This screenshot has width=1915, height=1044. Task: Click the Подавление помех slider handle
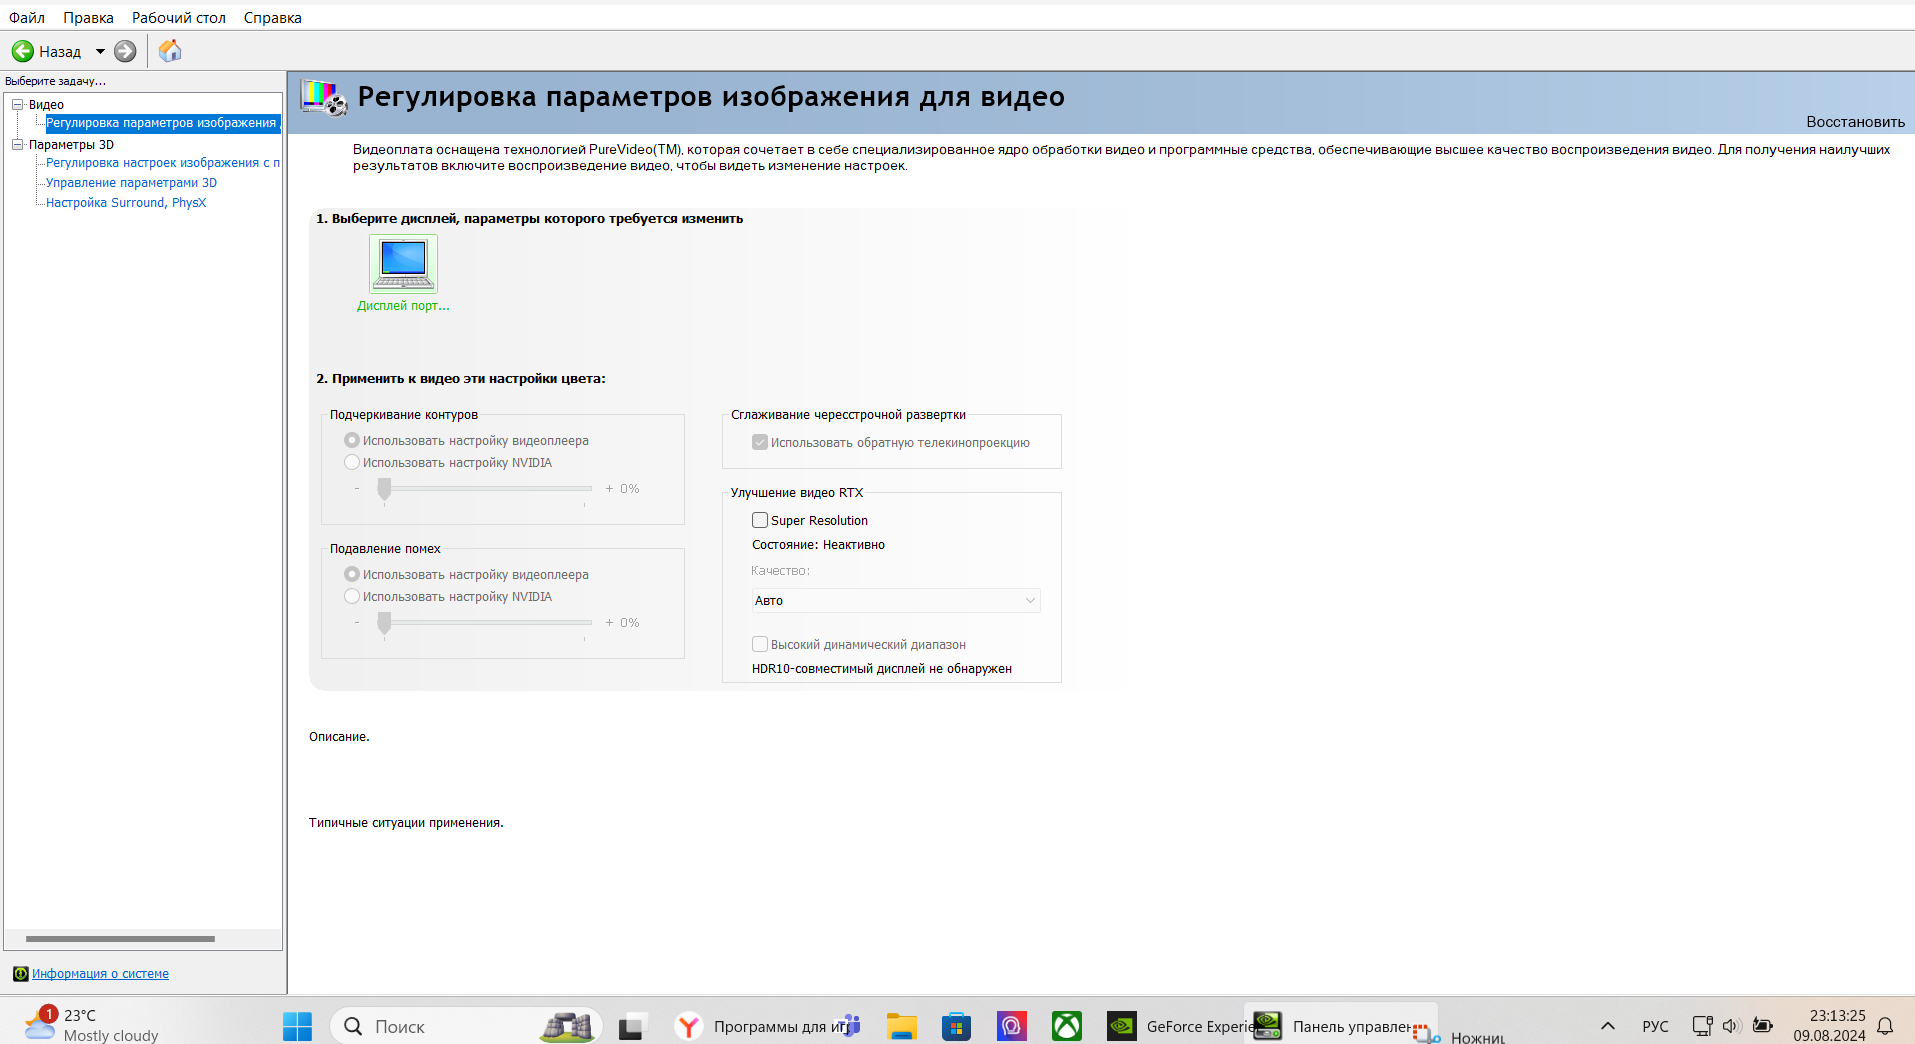[x=384, y=623]
